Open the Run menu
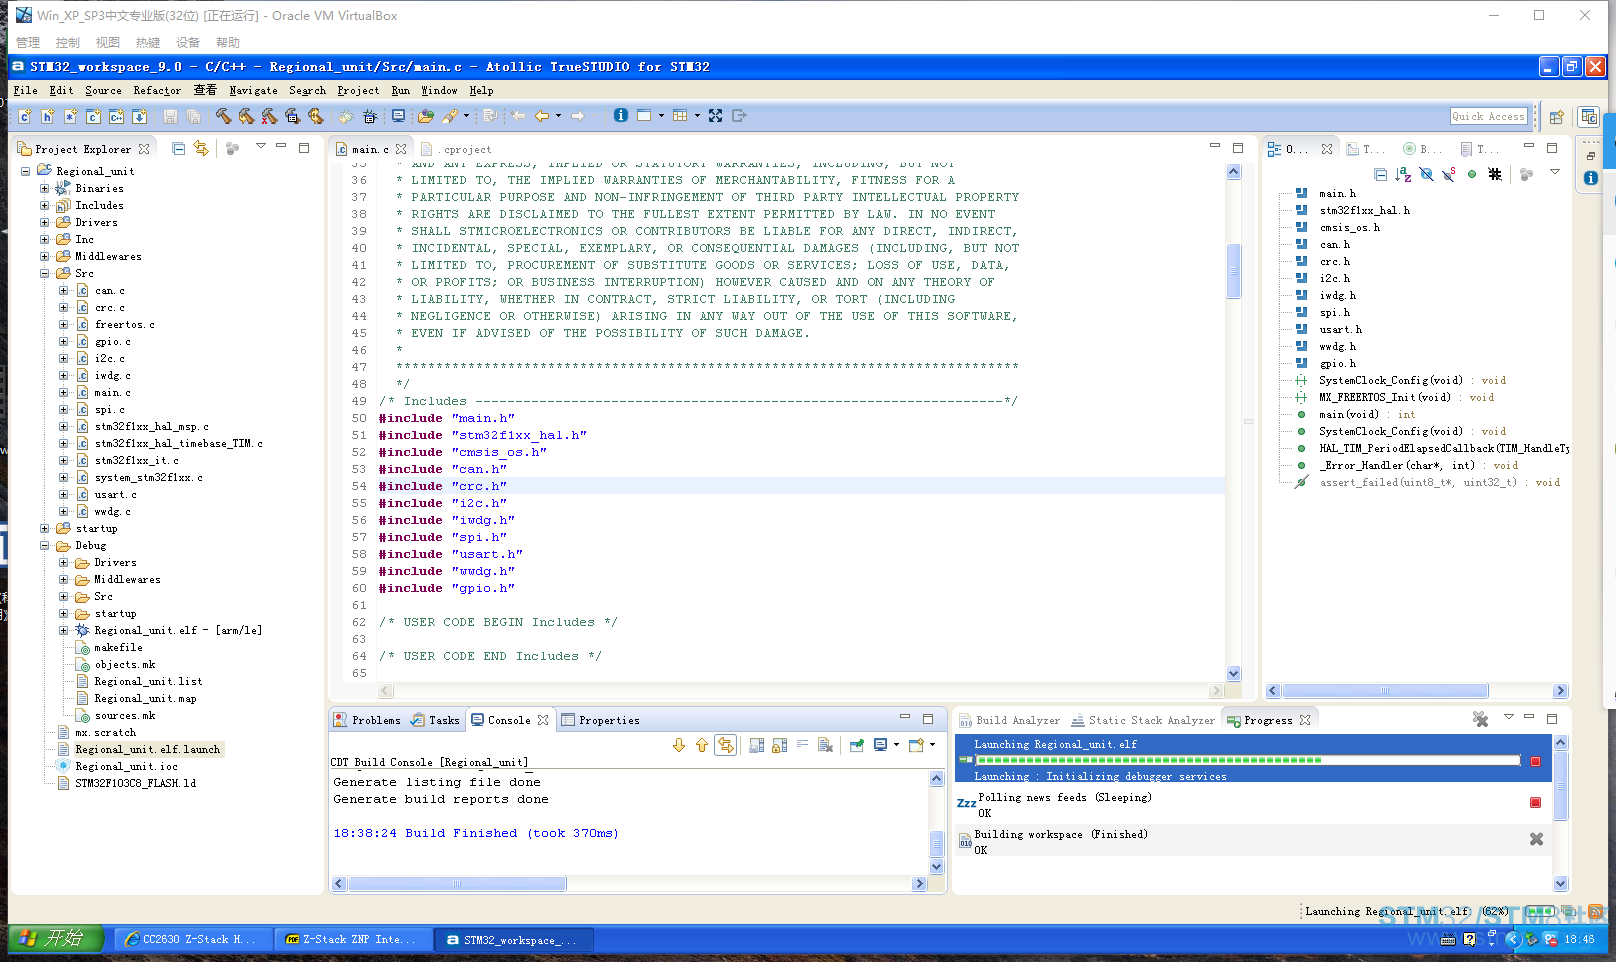This screenshot has height=962, width=1616. (x=400, y=90)
